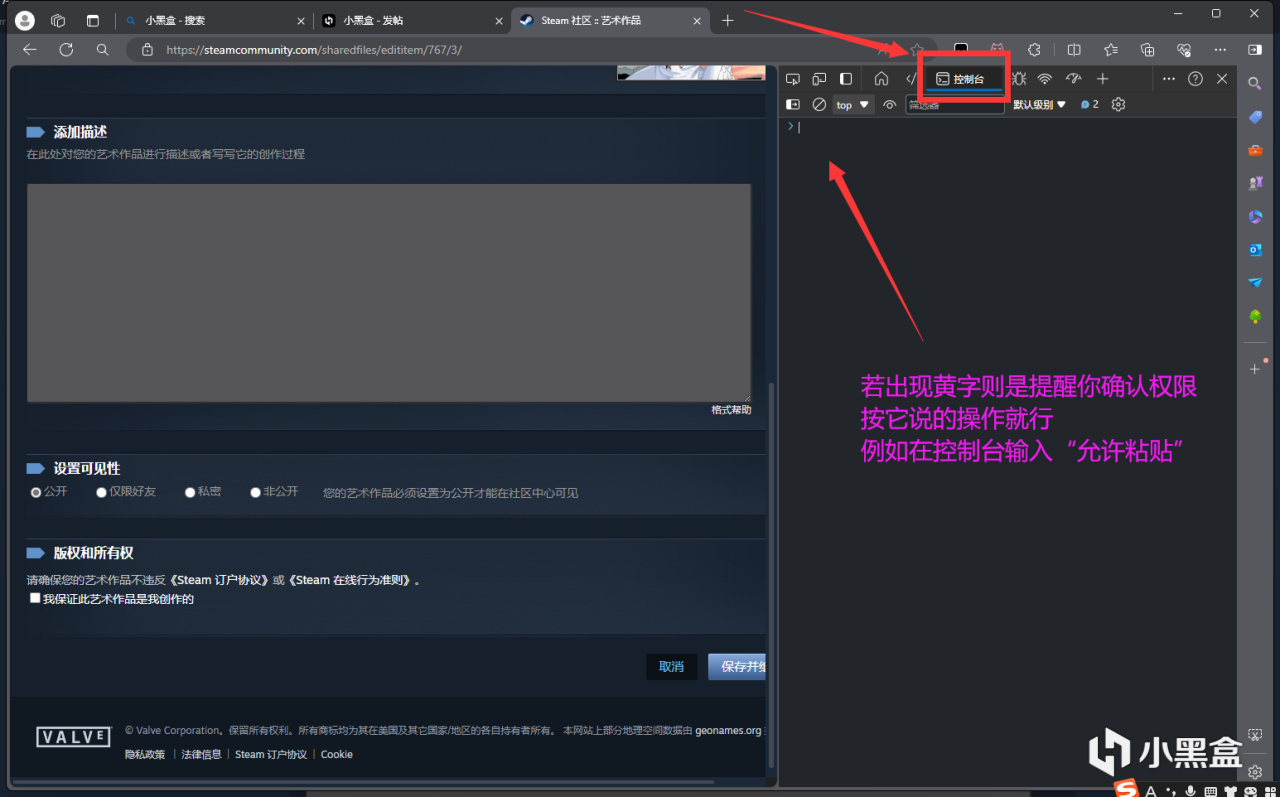Open the collections icon
This screenshot has height=797, width=1280.
coord(1148,49)
